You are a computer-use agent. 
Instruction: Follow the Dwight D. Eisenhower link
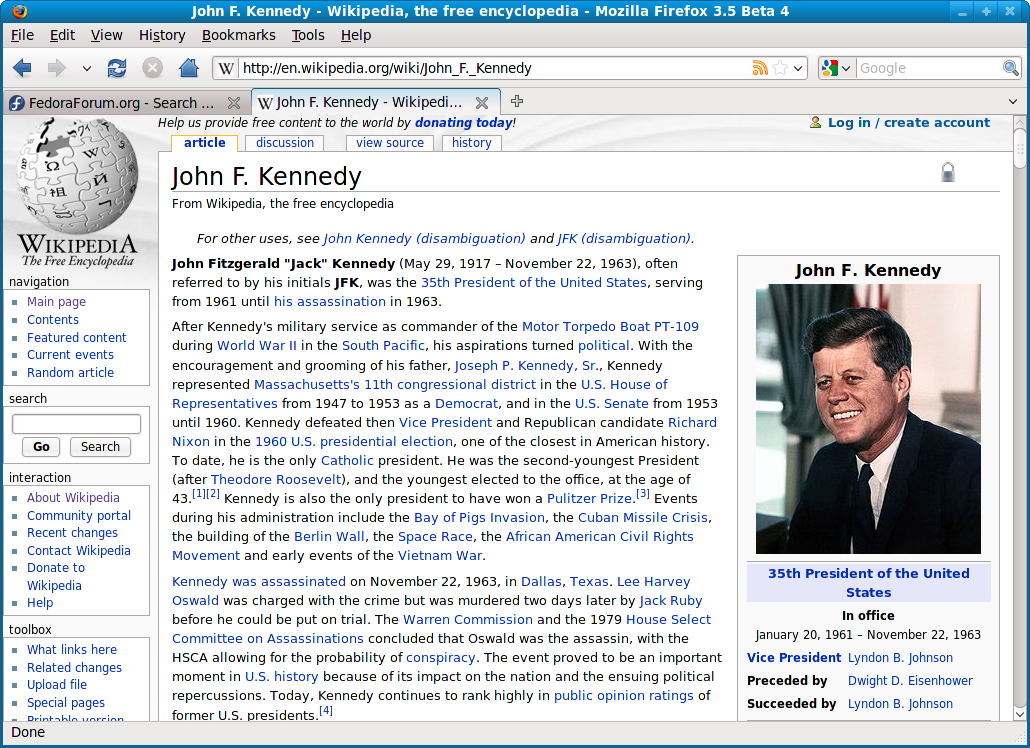coord(910,680)
